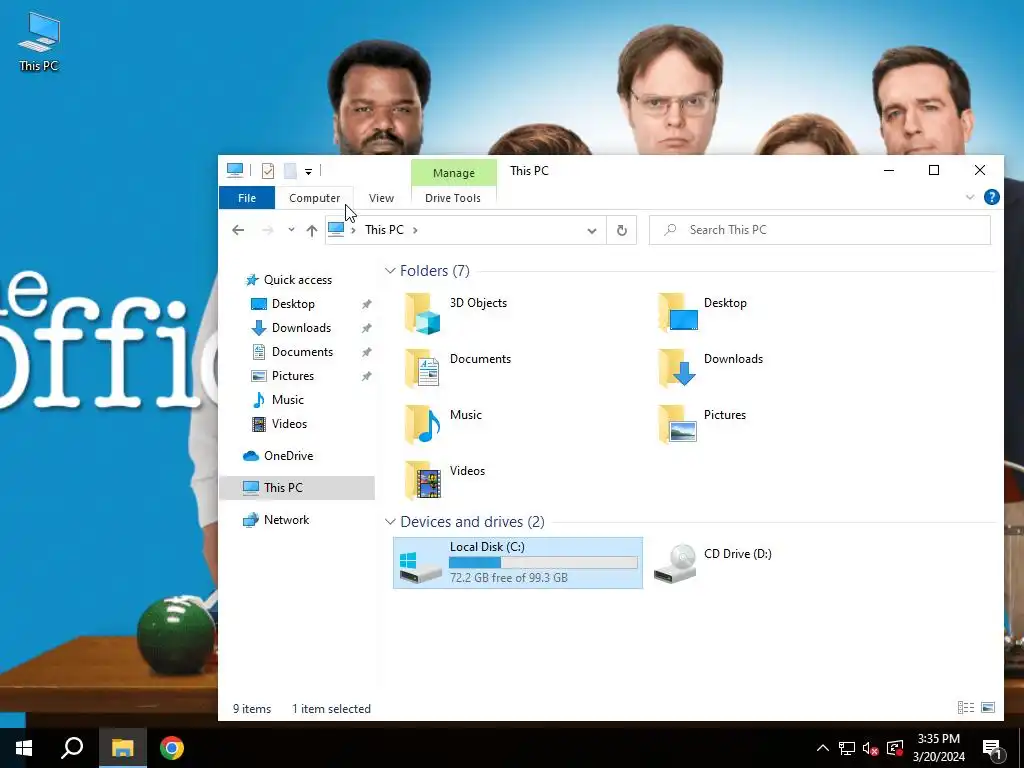Screen dimensions: 1024x768
Task: Click the Local Disk C: usage bar
Action: (543, 562)
